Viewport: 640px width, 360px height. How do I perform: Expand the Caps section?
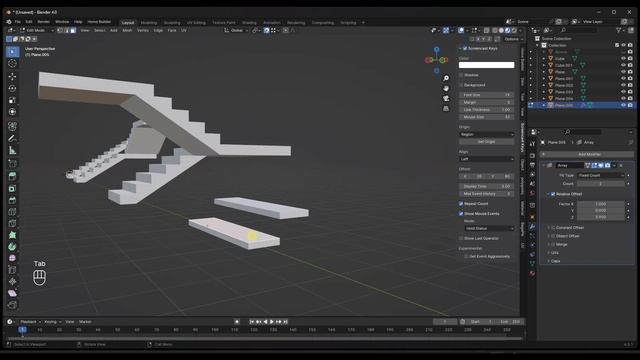tap(556, 261)
